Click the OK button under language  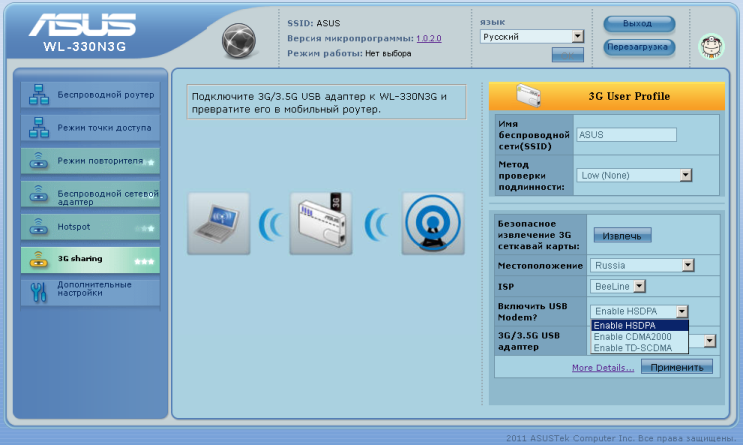pos(568,55)
